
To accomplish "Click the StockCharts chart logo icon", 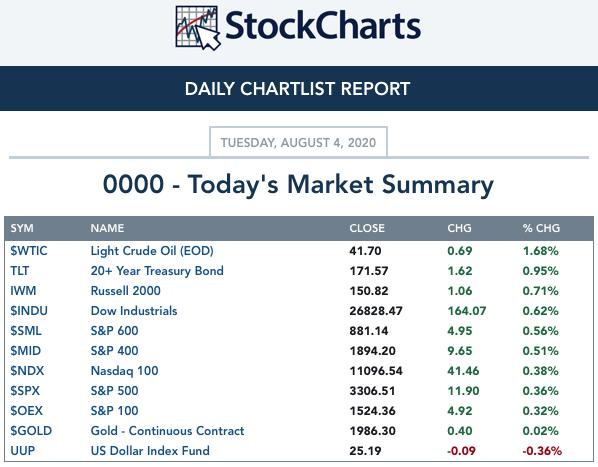I will [198, 28].
